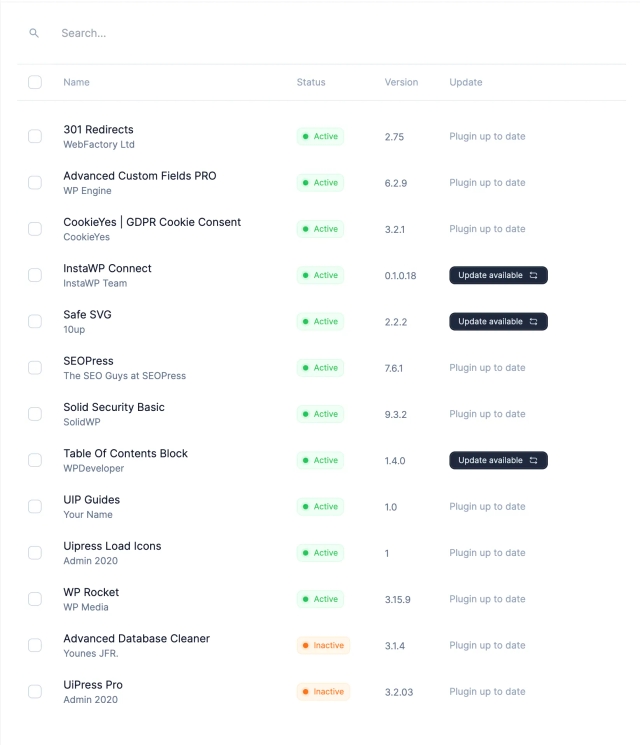Image resolution: width=640 pixels, height=745 pixels.
Task: Select the Advanced Database Cleaner checkbox
Action: coord(35,645)
